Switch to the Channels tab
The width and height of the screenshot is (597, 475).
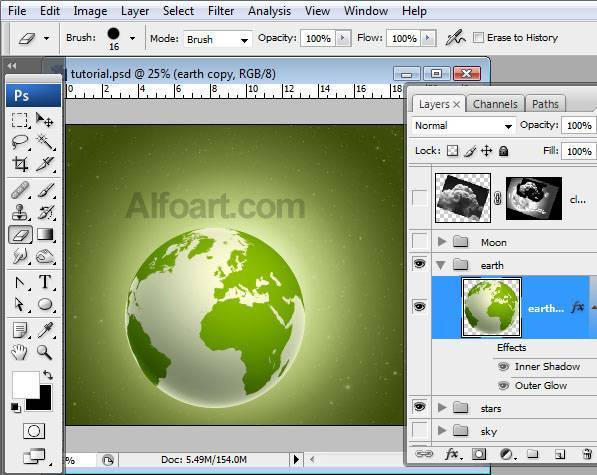495,104
